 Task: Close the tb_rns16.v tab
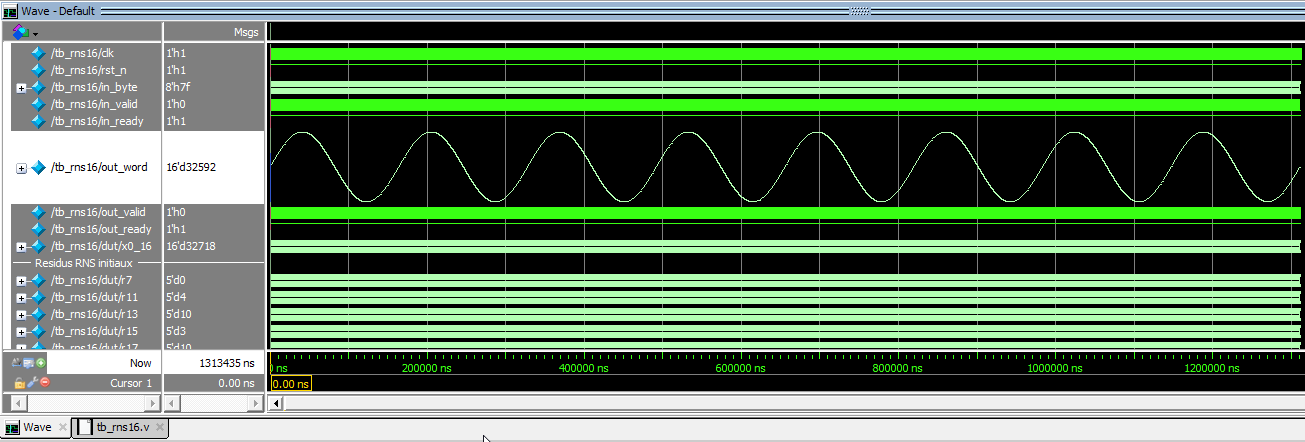point(160,428)
